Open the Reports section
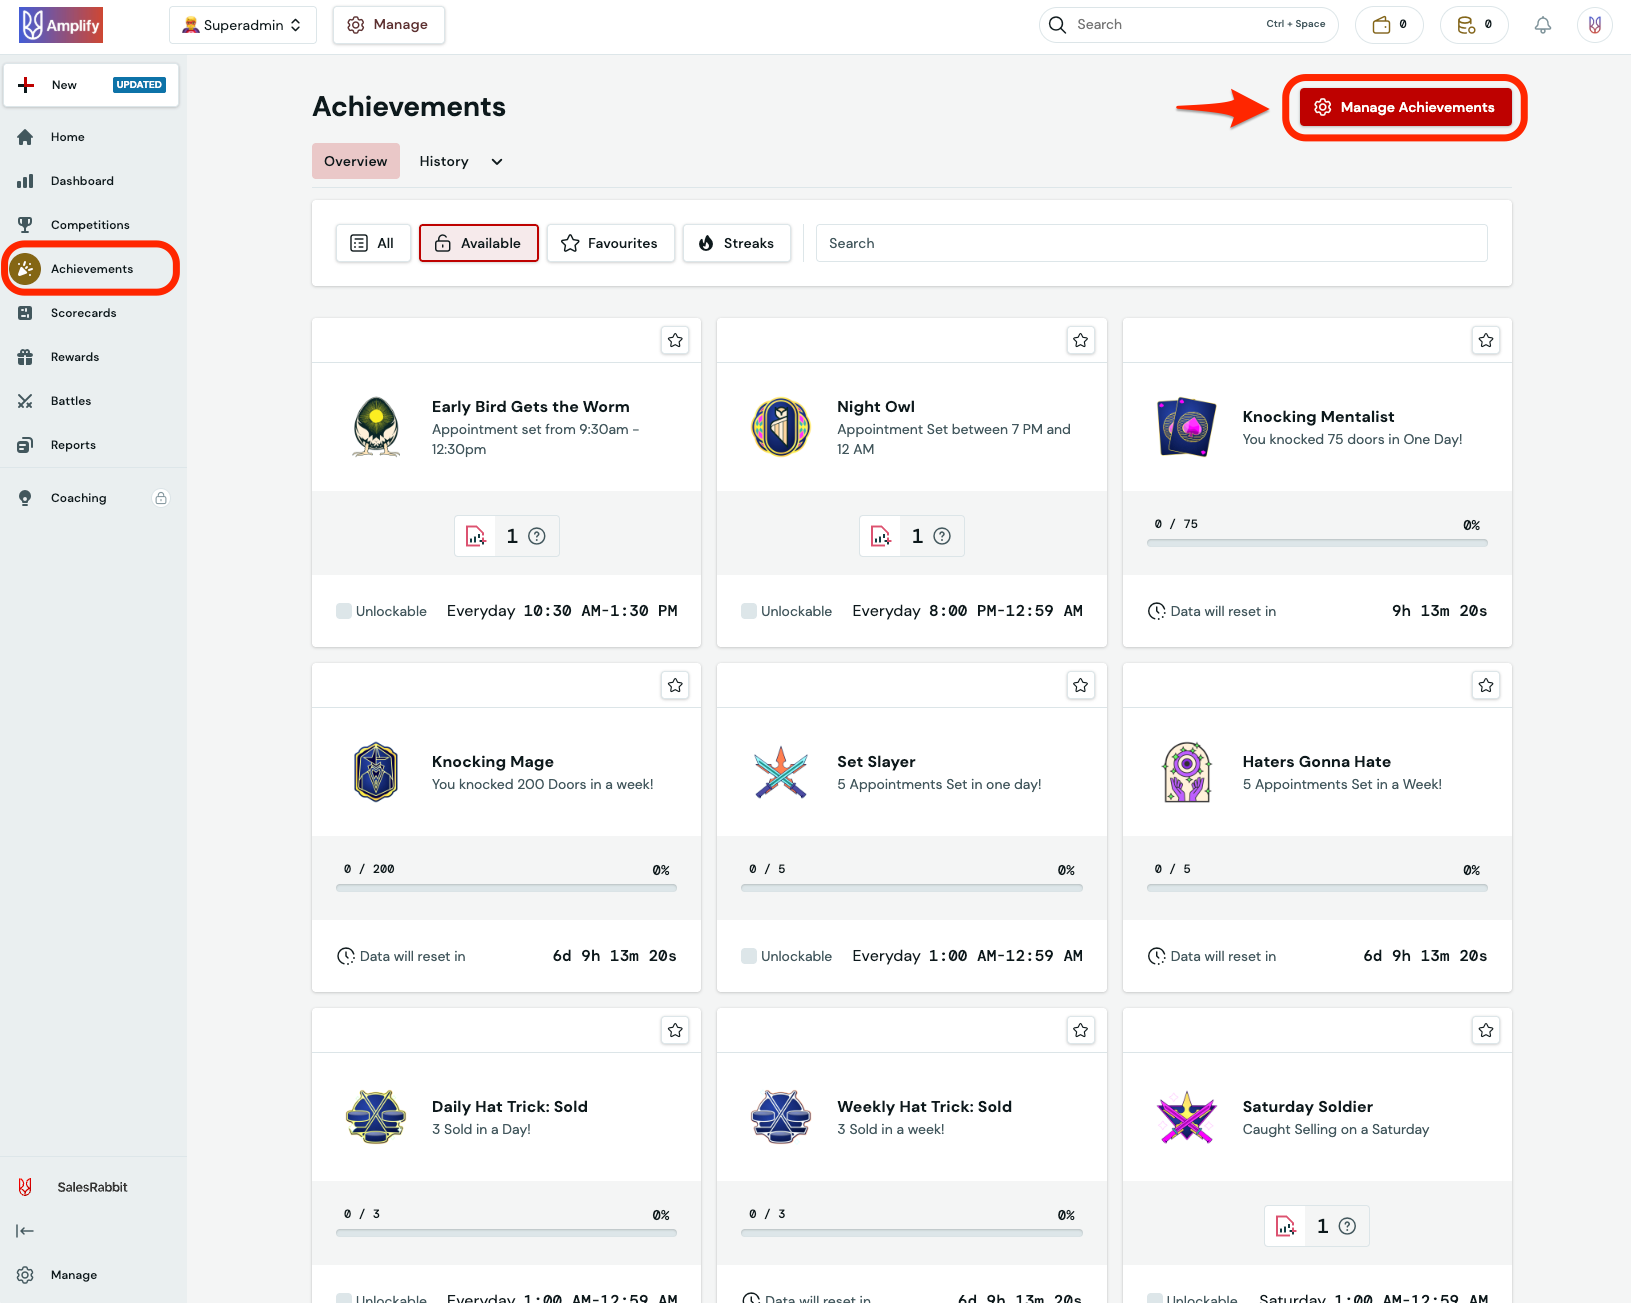 coord(74,444)
